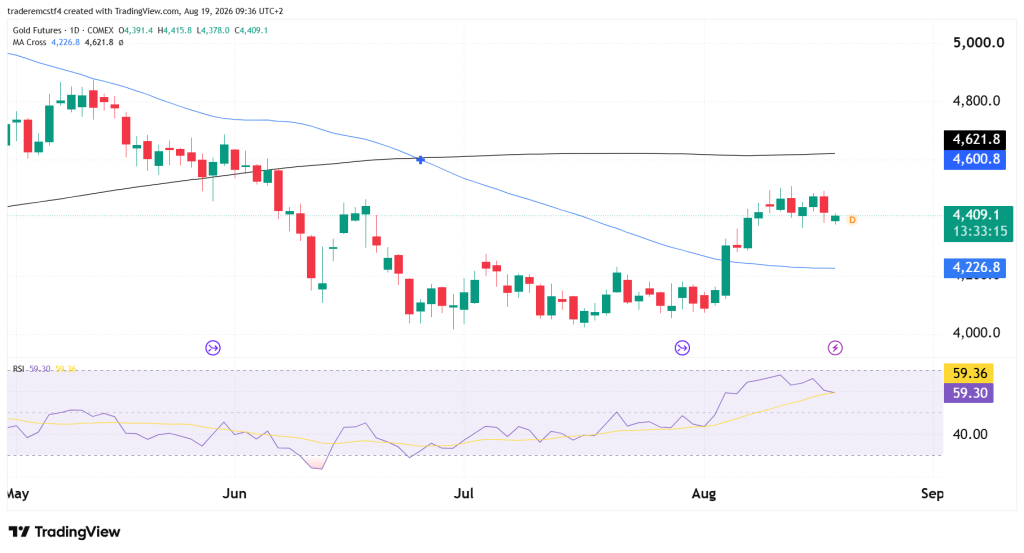
Task: Click the 40.00 RSI axis label
Action: coord(970,434)
